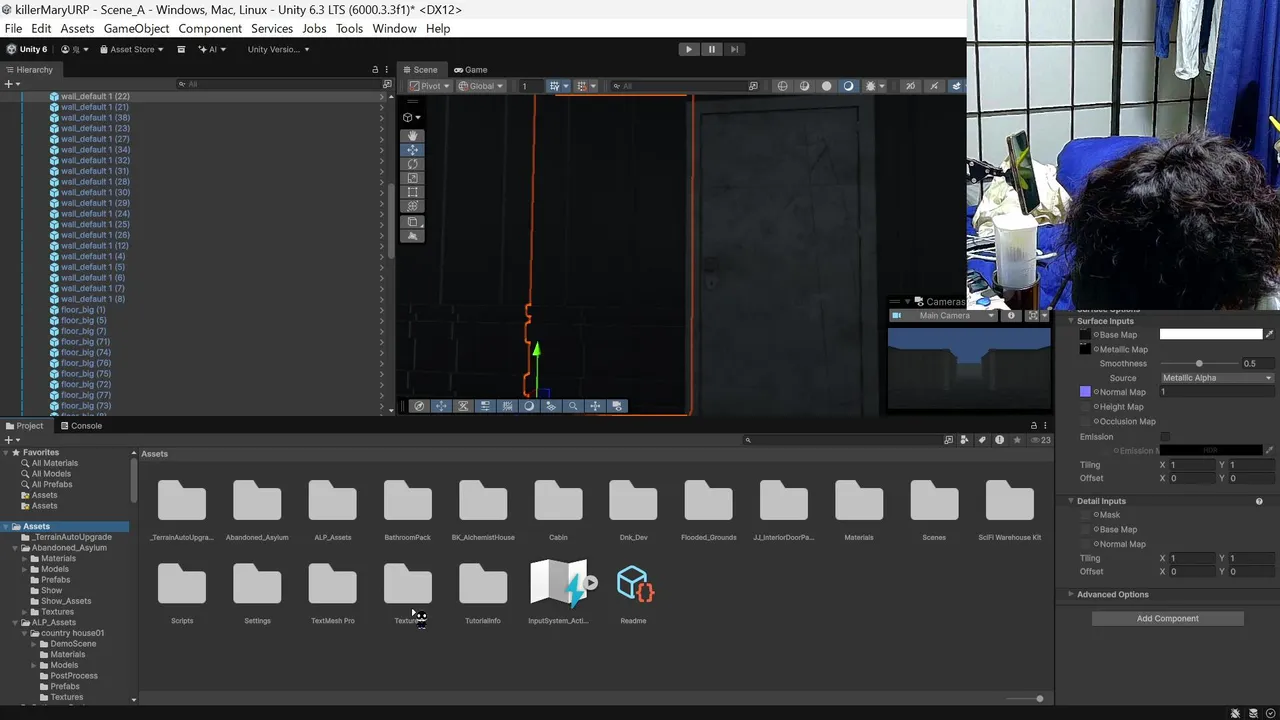The image size is (1280, 720).
Task: Click the Detail Inputs help icon
Action: [x=1259, y=501]
